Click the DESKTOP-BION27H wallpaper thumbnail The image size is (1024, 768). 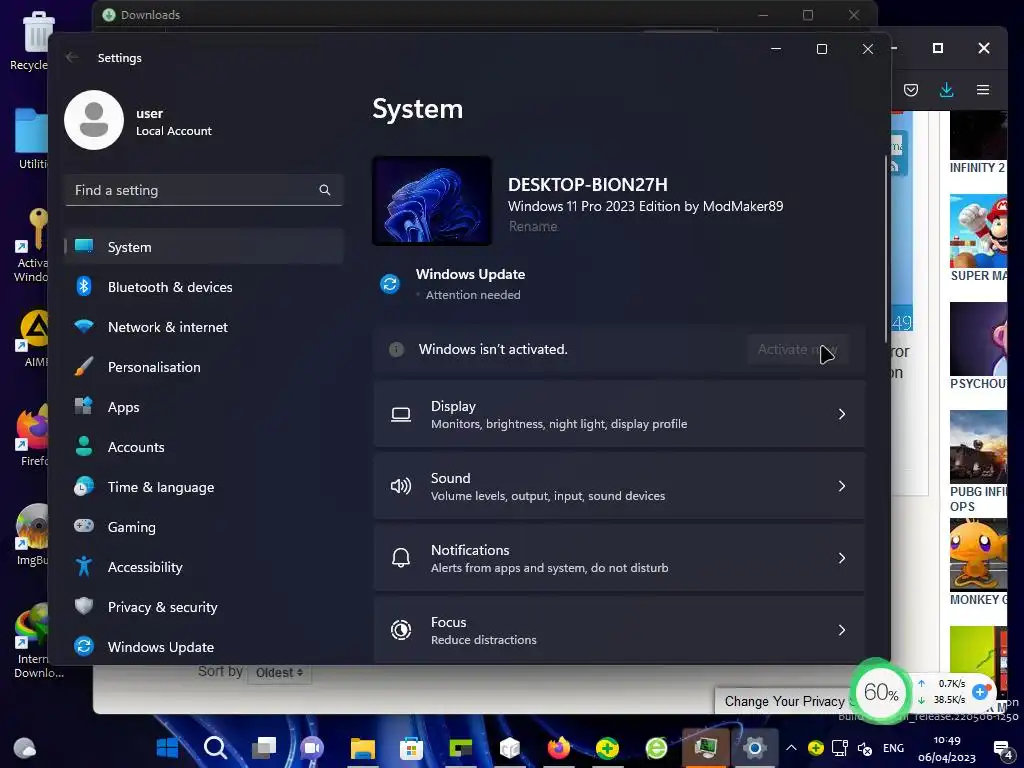[x=432, y=201]
